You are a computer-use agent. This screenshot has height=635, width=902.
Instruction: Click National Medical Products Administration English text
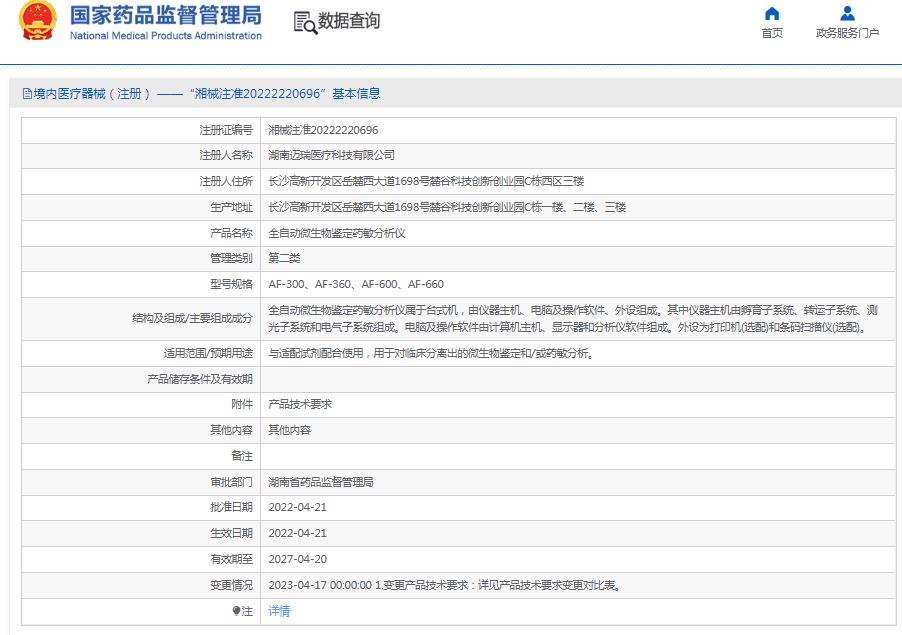[x=165, y=36]
